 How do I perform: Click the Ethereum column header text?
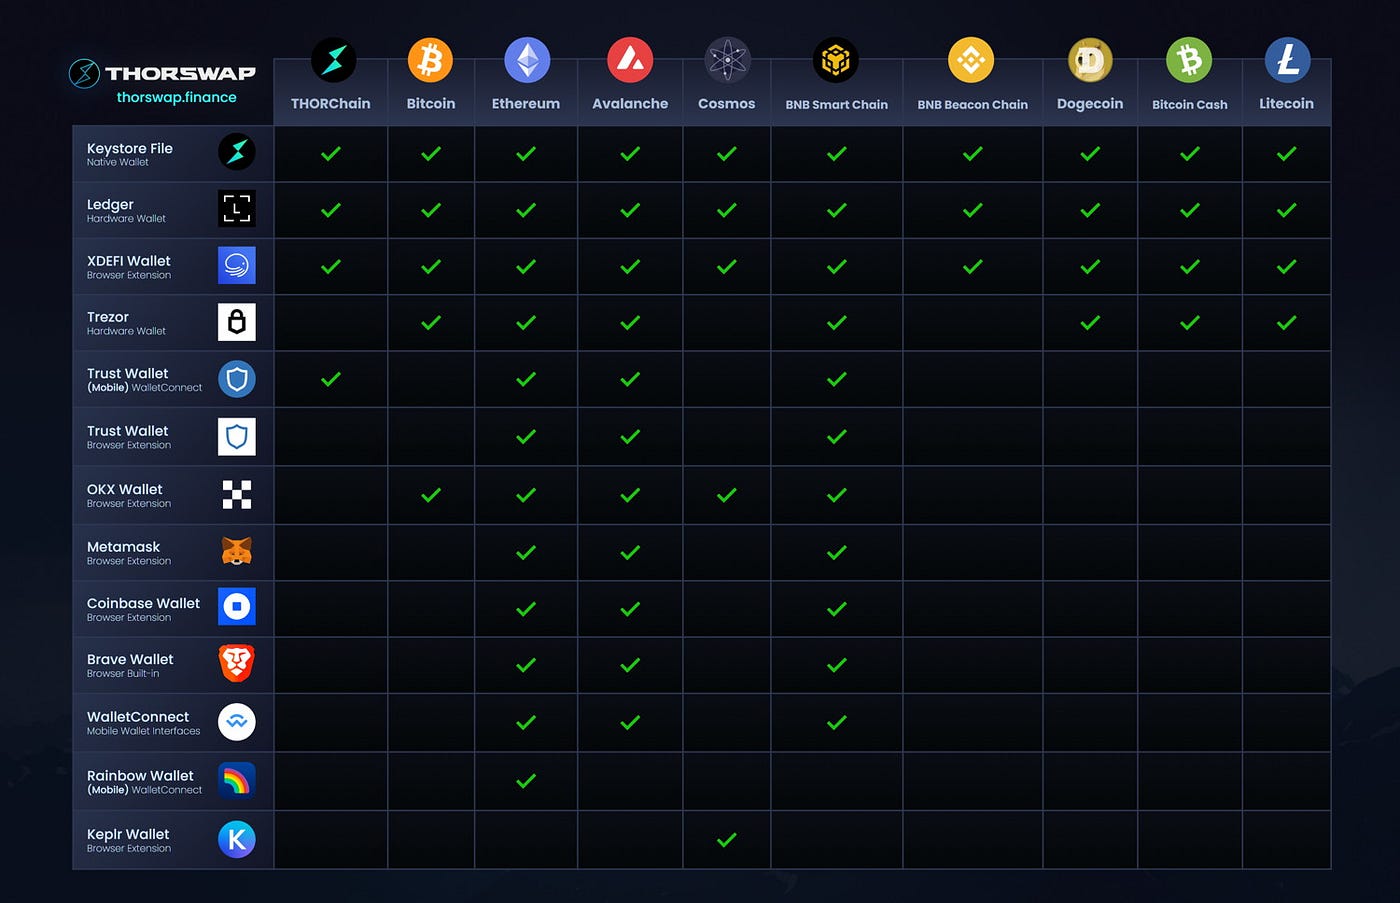coord(526,103)
